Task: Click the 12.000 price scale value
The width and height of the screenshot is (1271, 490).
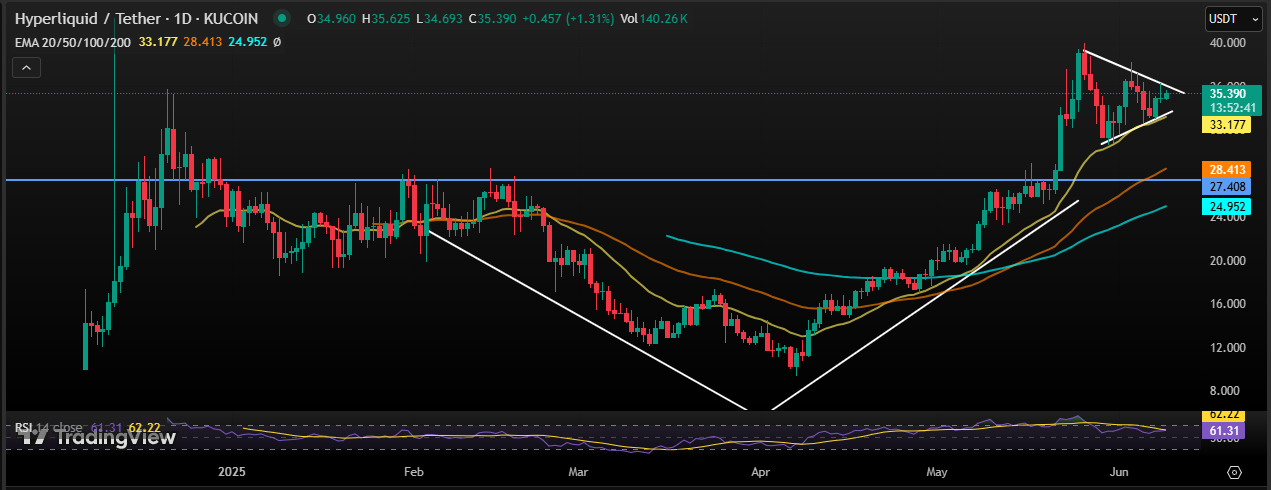Action: point(1226,347)
